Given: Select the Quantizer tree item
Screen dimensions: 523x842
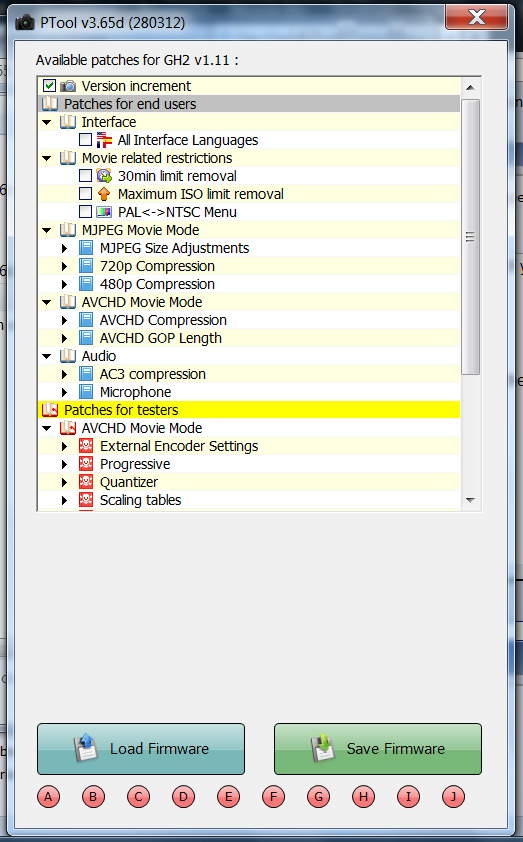Looking at the screenshot, I should (x=129, y=482).
